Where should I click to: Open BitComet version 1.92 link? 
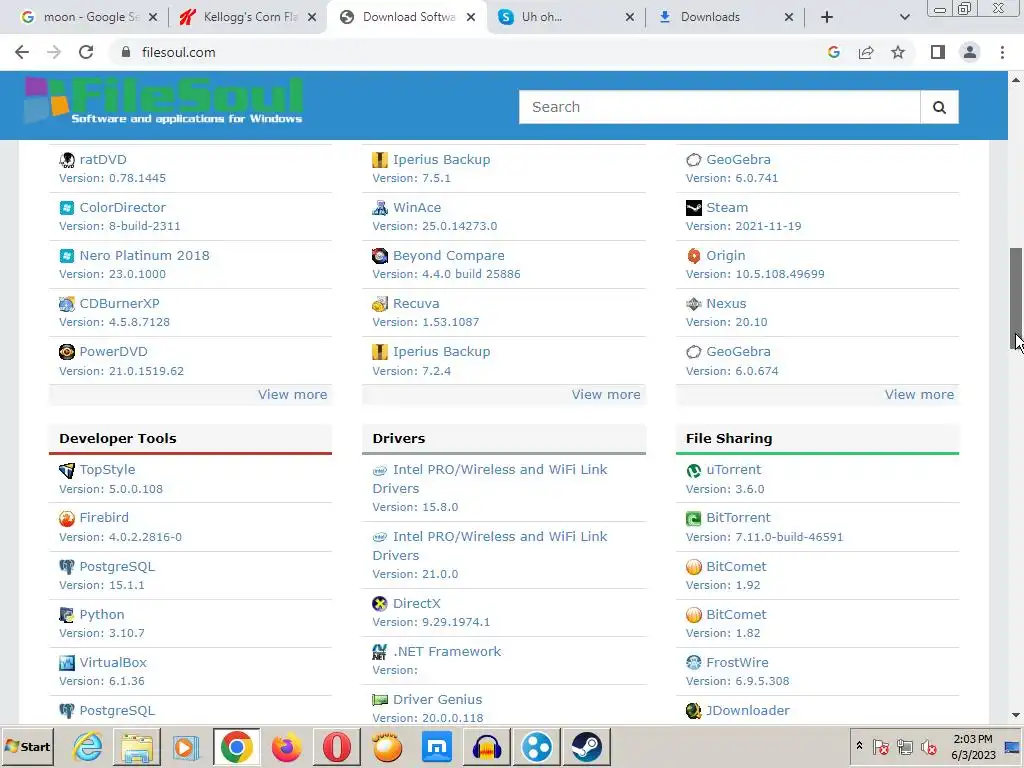(736, 567)
